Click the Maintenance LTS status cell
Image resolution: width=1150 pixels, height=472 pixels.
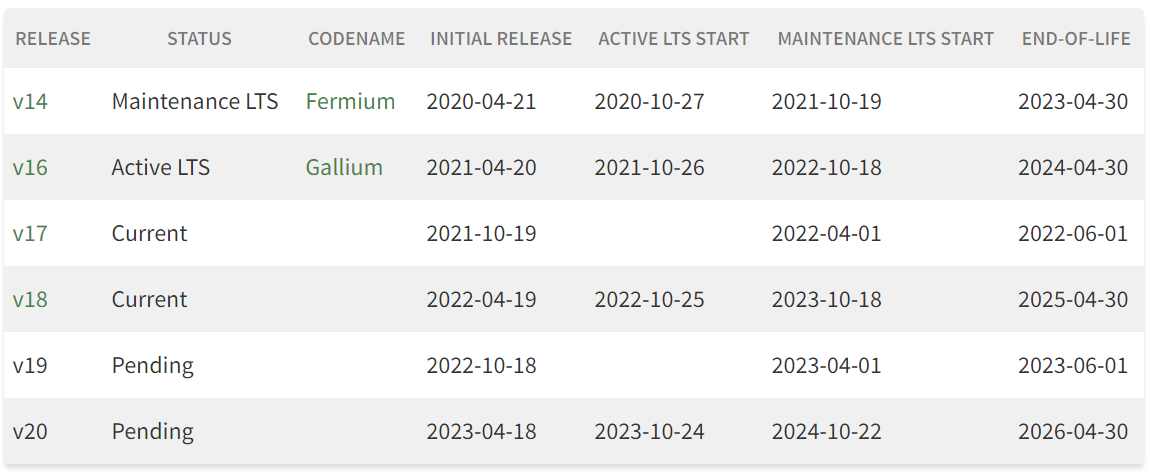[195, 101]
